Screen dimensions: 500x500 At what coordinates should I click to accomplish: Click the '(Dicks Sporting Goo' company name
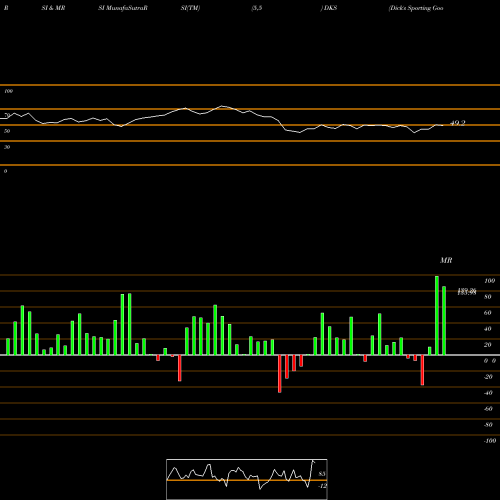pyautogui.click(x=416, y=8)
